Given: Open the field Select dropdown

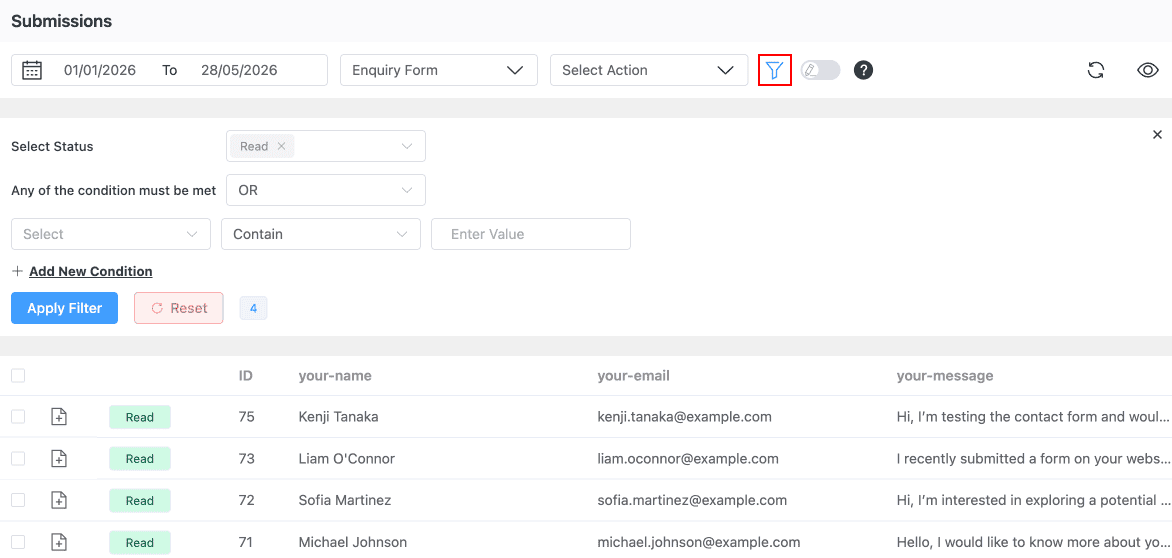Looking at the screenshot, I should tap(111, 234).
